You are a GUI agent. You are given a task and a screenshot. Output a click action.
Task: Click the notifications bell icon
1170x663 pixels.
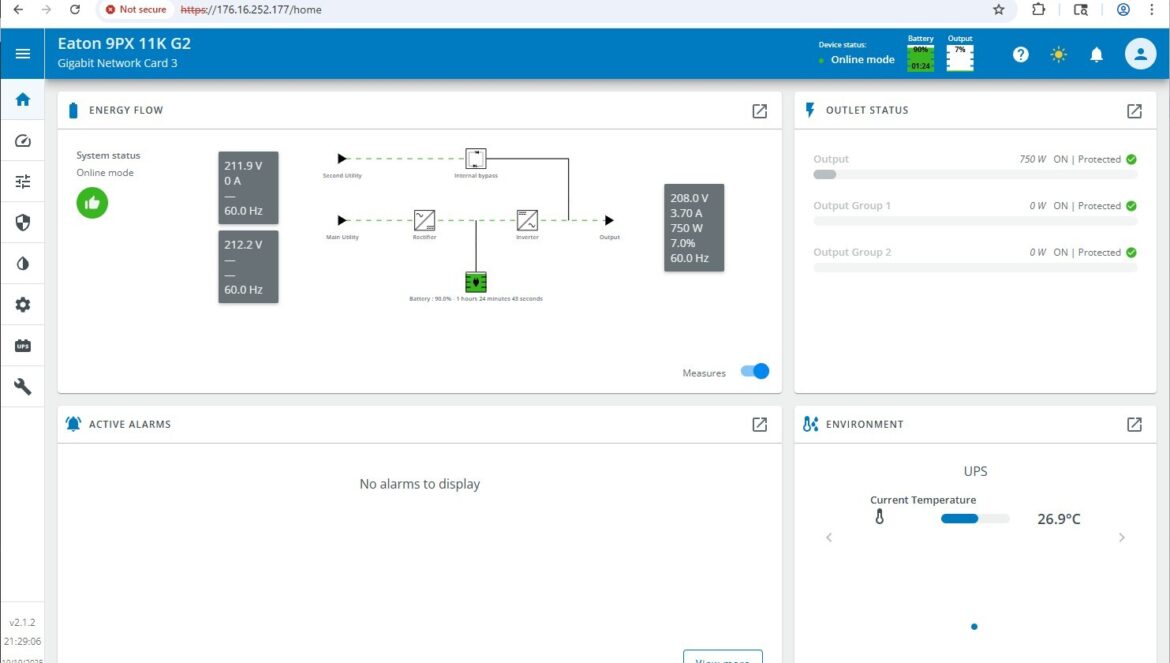(1096, 55)
